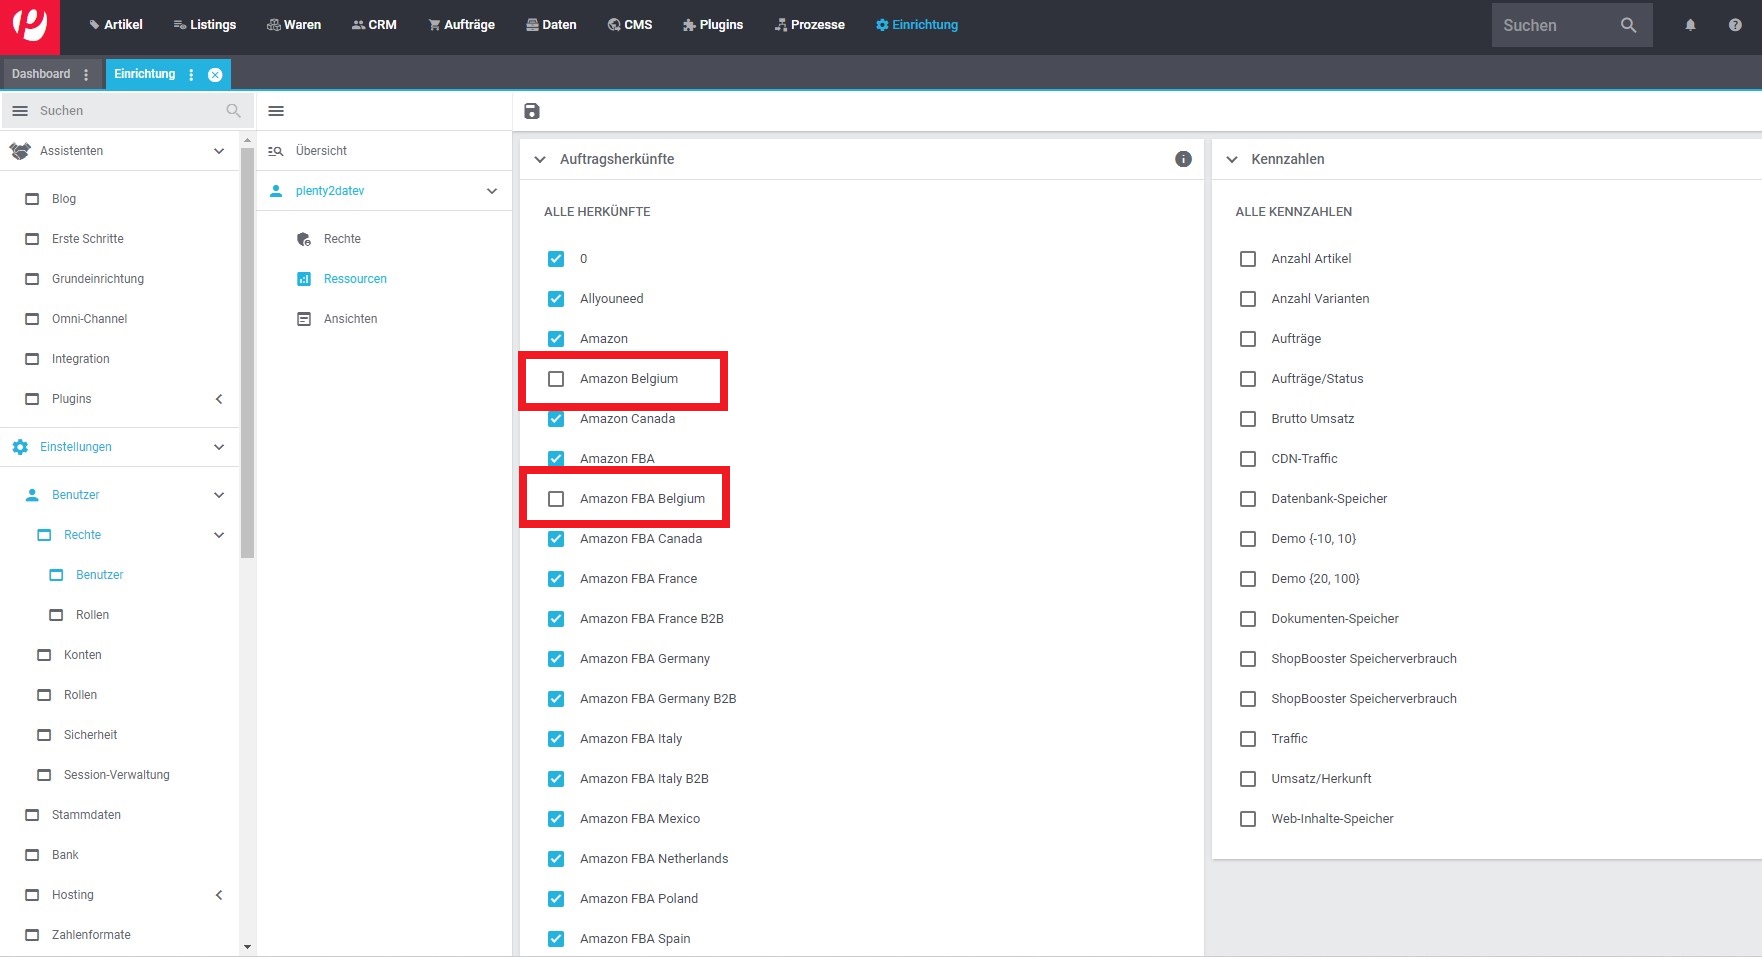
Task: Close the Einrichtung tab with its X icon
Action: pyautogui.click(x=215, y=74)
